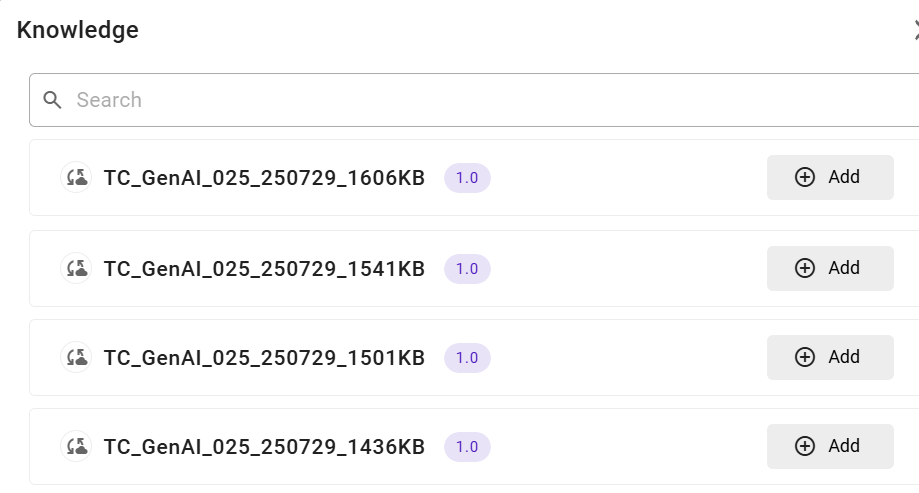919x493 pixels.
Task: Open the TC_GenAI_025_250729_1501KB entry name
Action: 264,357
